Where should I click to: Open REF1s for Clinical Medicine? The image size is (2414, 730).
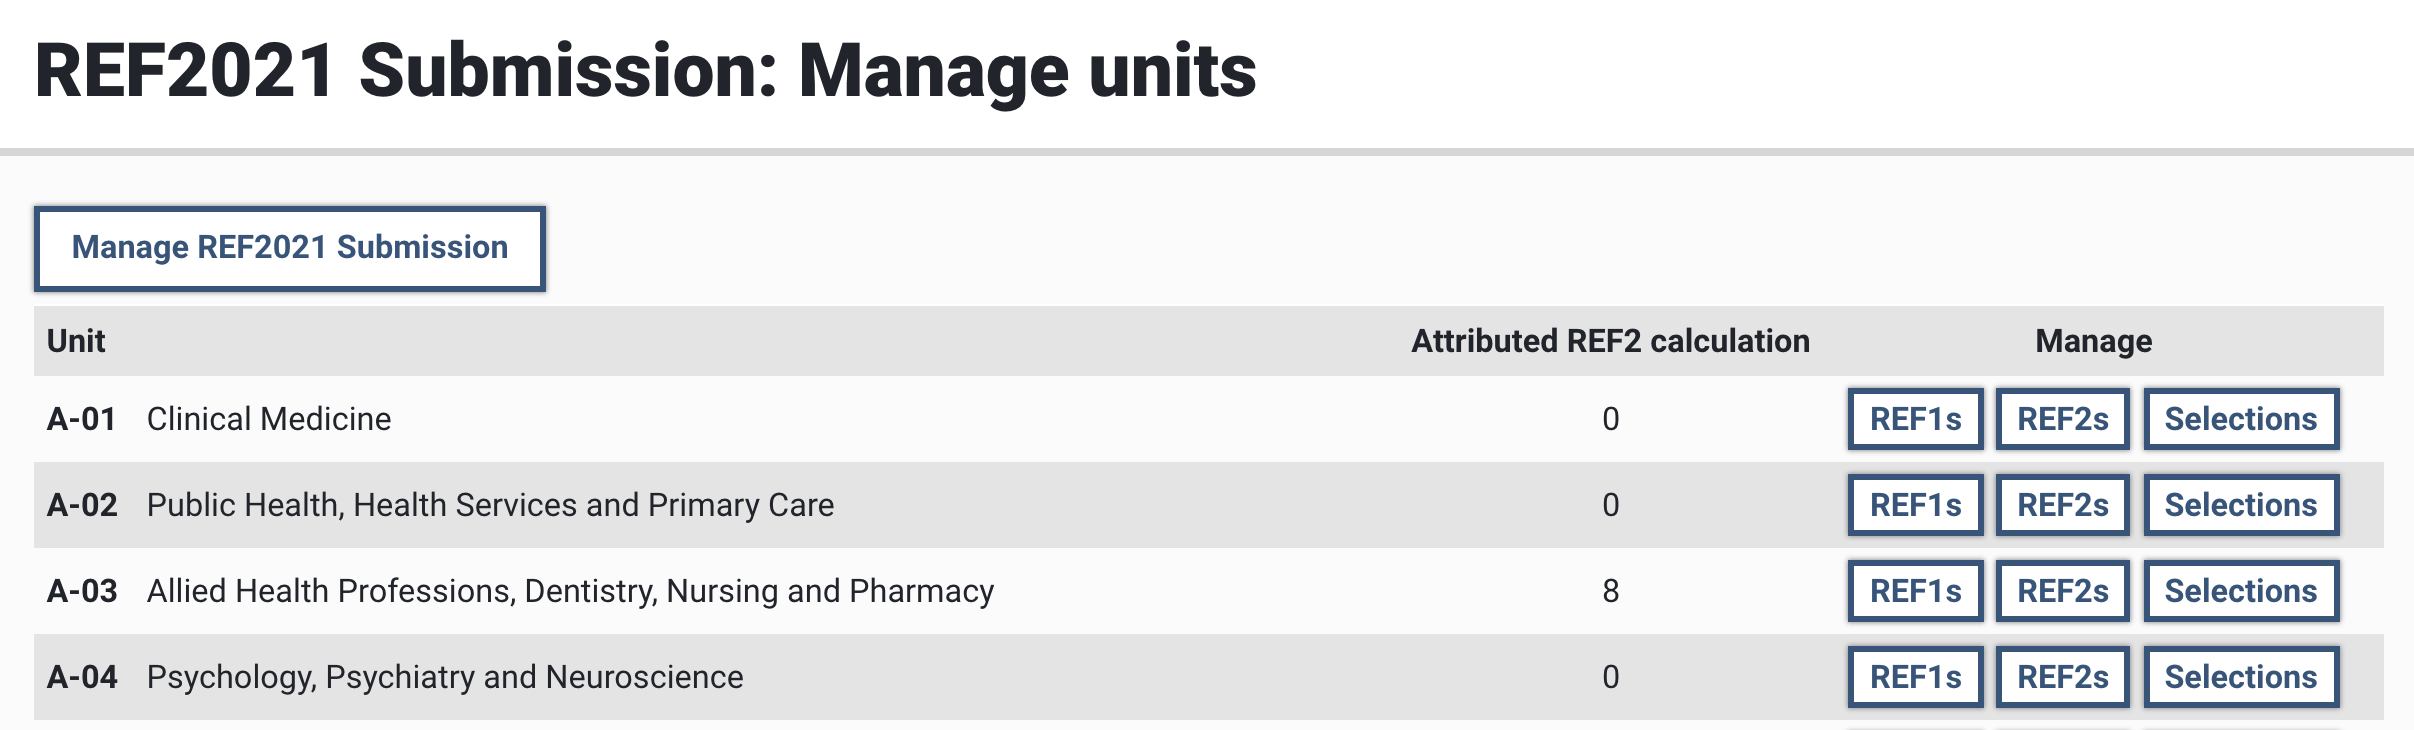pyautogui.click(x=1915, y=419)
